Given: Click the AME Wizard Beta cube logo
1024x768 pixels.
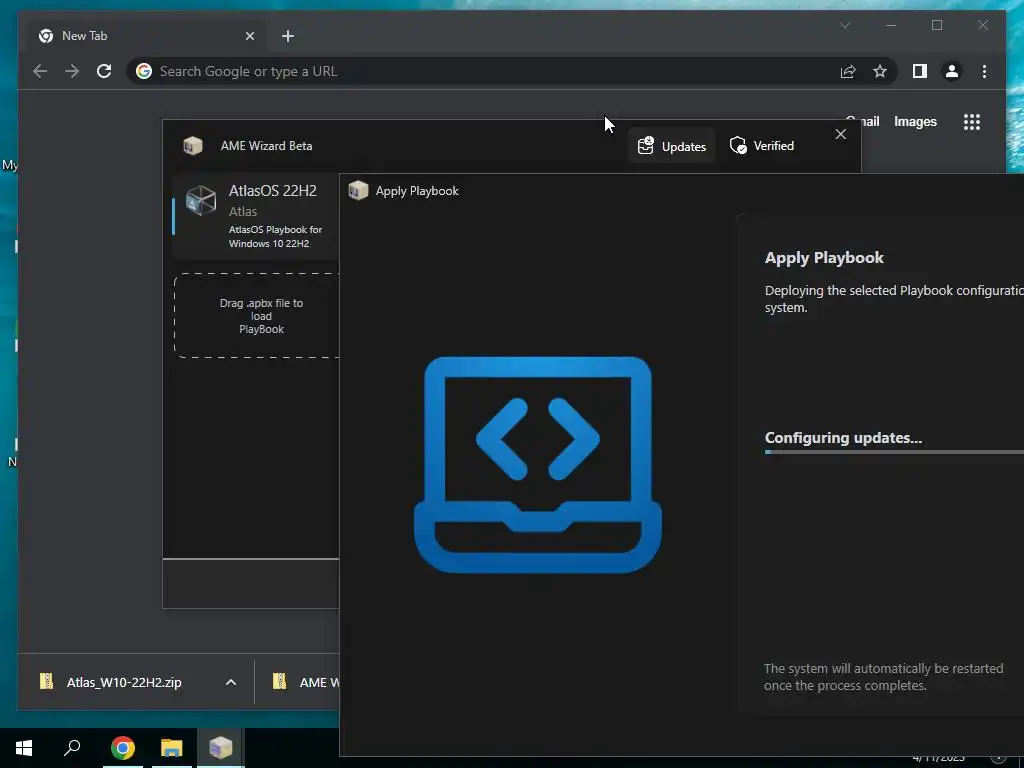Looking at the screenshot, I should [193, 146].
